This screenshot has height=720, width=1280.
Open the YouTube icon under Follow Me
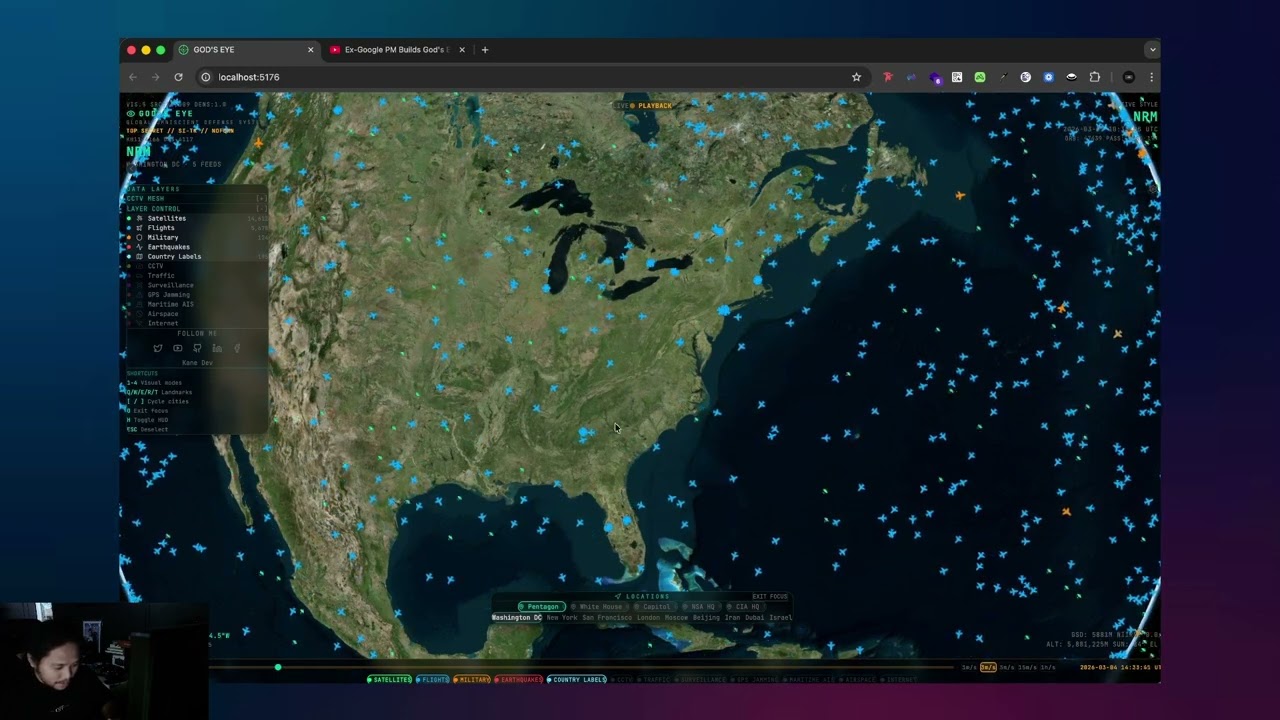(178, 348)
